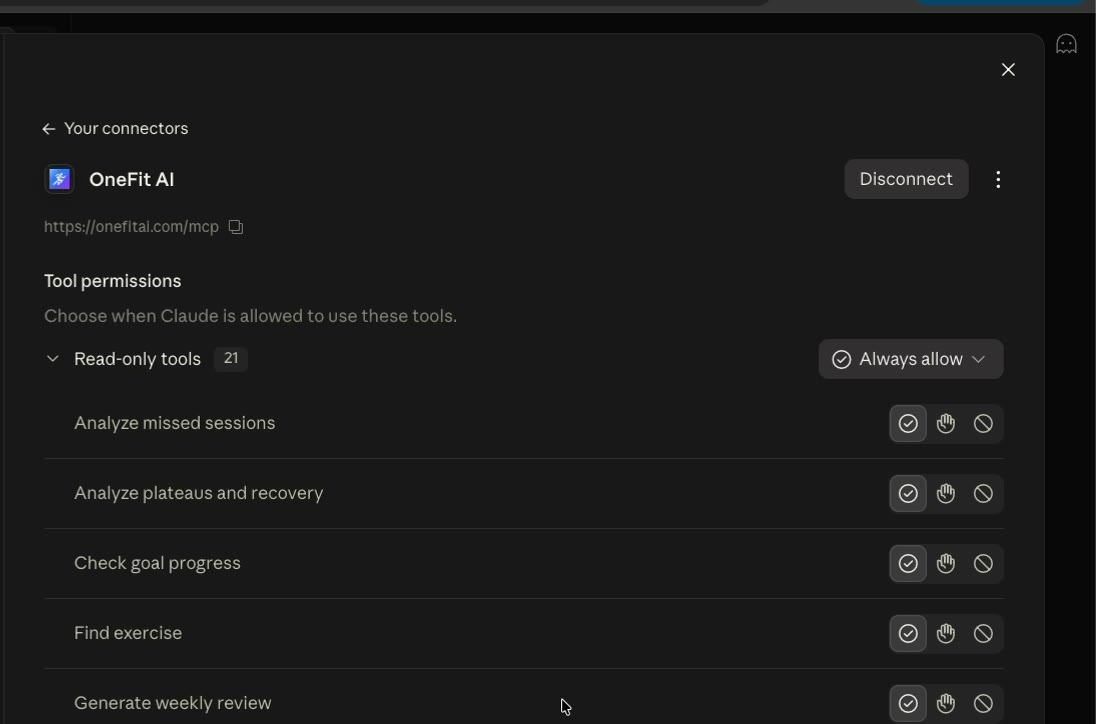Click the Disconnect button
This screenshot has width=1096, height=724.
point(906,180)
